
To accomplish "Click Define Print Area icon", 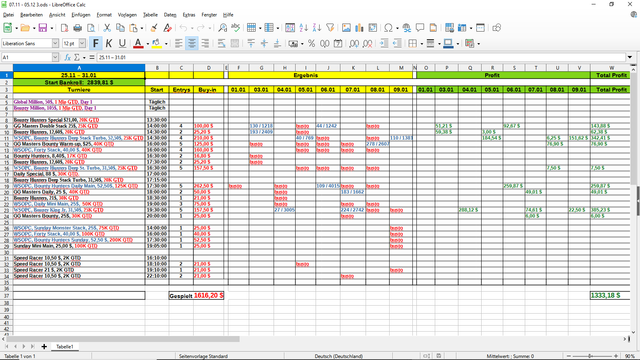I will coord(449,28).
